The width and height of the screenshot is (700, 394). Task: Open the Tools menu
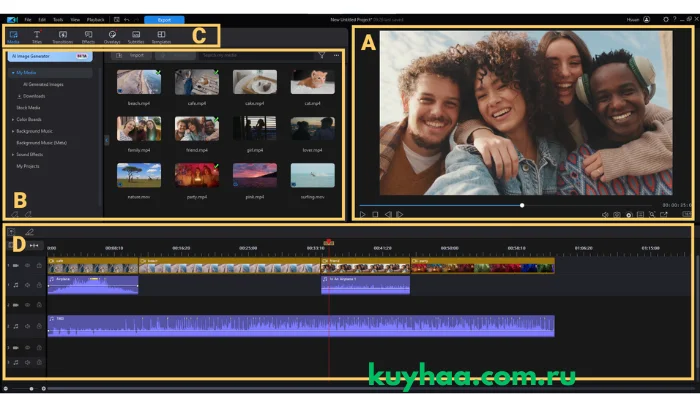click(x=58, y=20)
